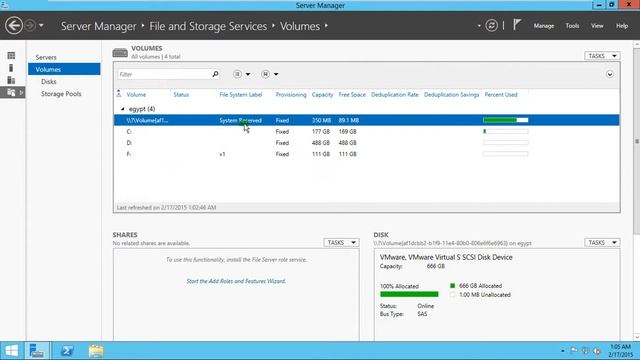Open the Shares TASKS dropdown
Screen dimensions: 640x360
tap(341, 243)
